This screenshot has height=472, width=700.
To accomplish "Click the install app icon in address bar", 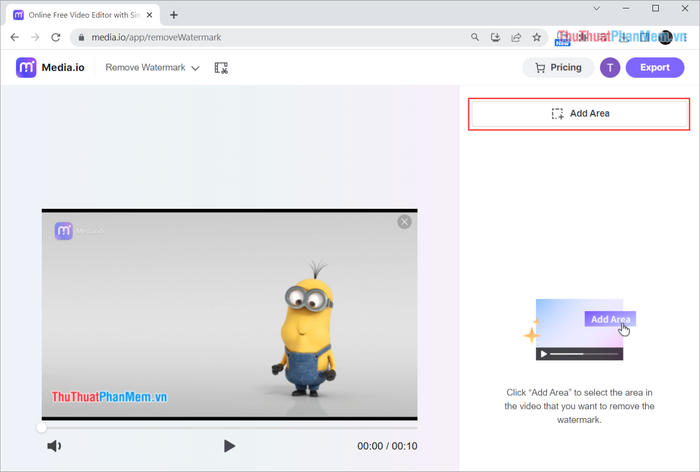I will click(495, 38).
